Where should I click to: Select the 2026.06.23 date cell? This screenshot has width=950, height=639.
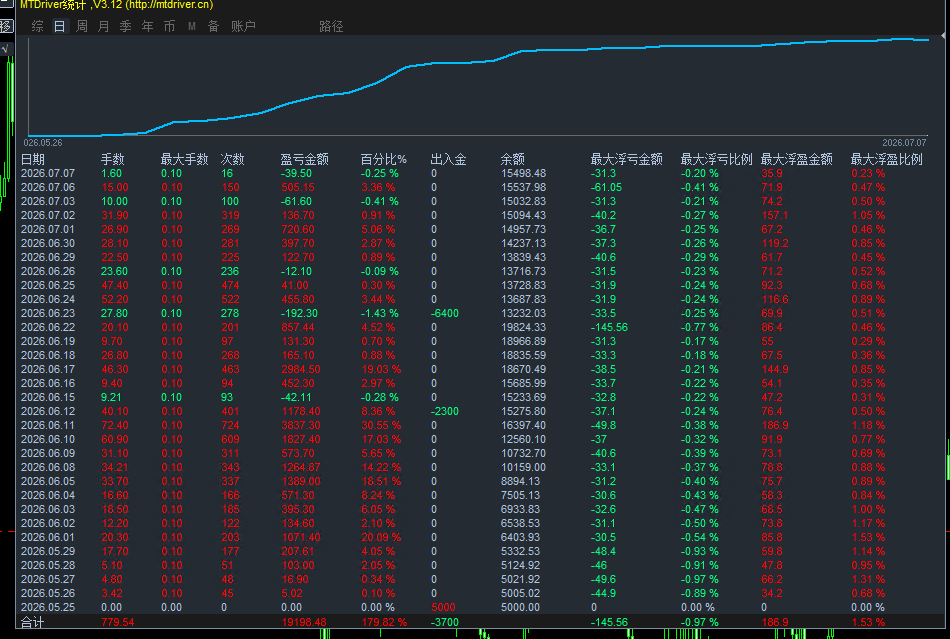[x=48, y=313]
